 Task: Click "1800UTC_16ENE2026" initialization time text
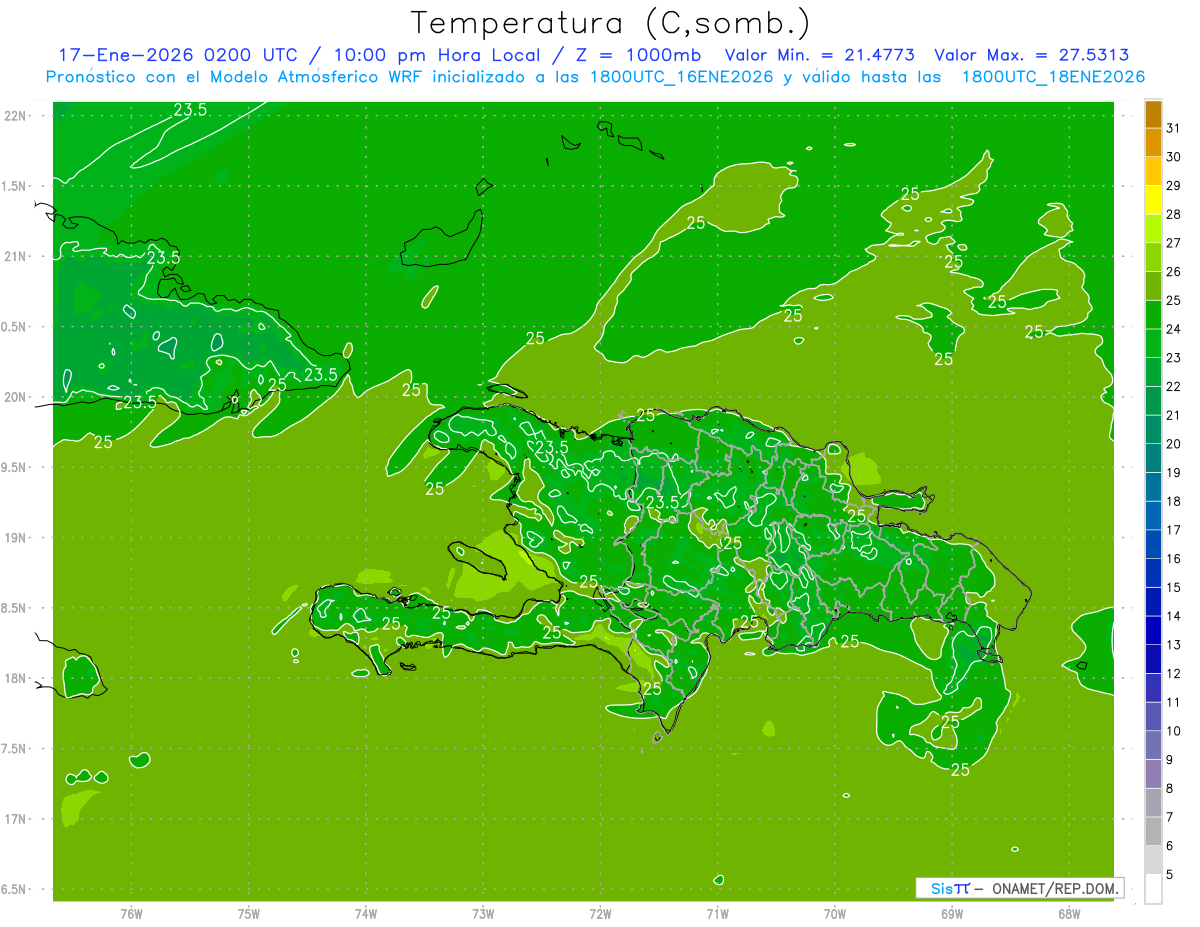tap(681, 77)
